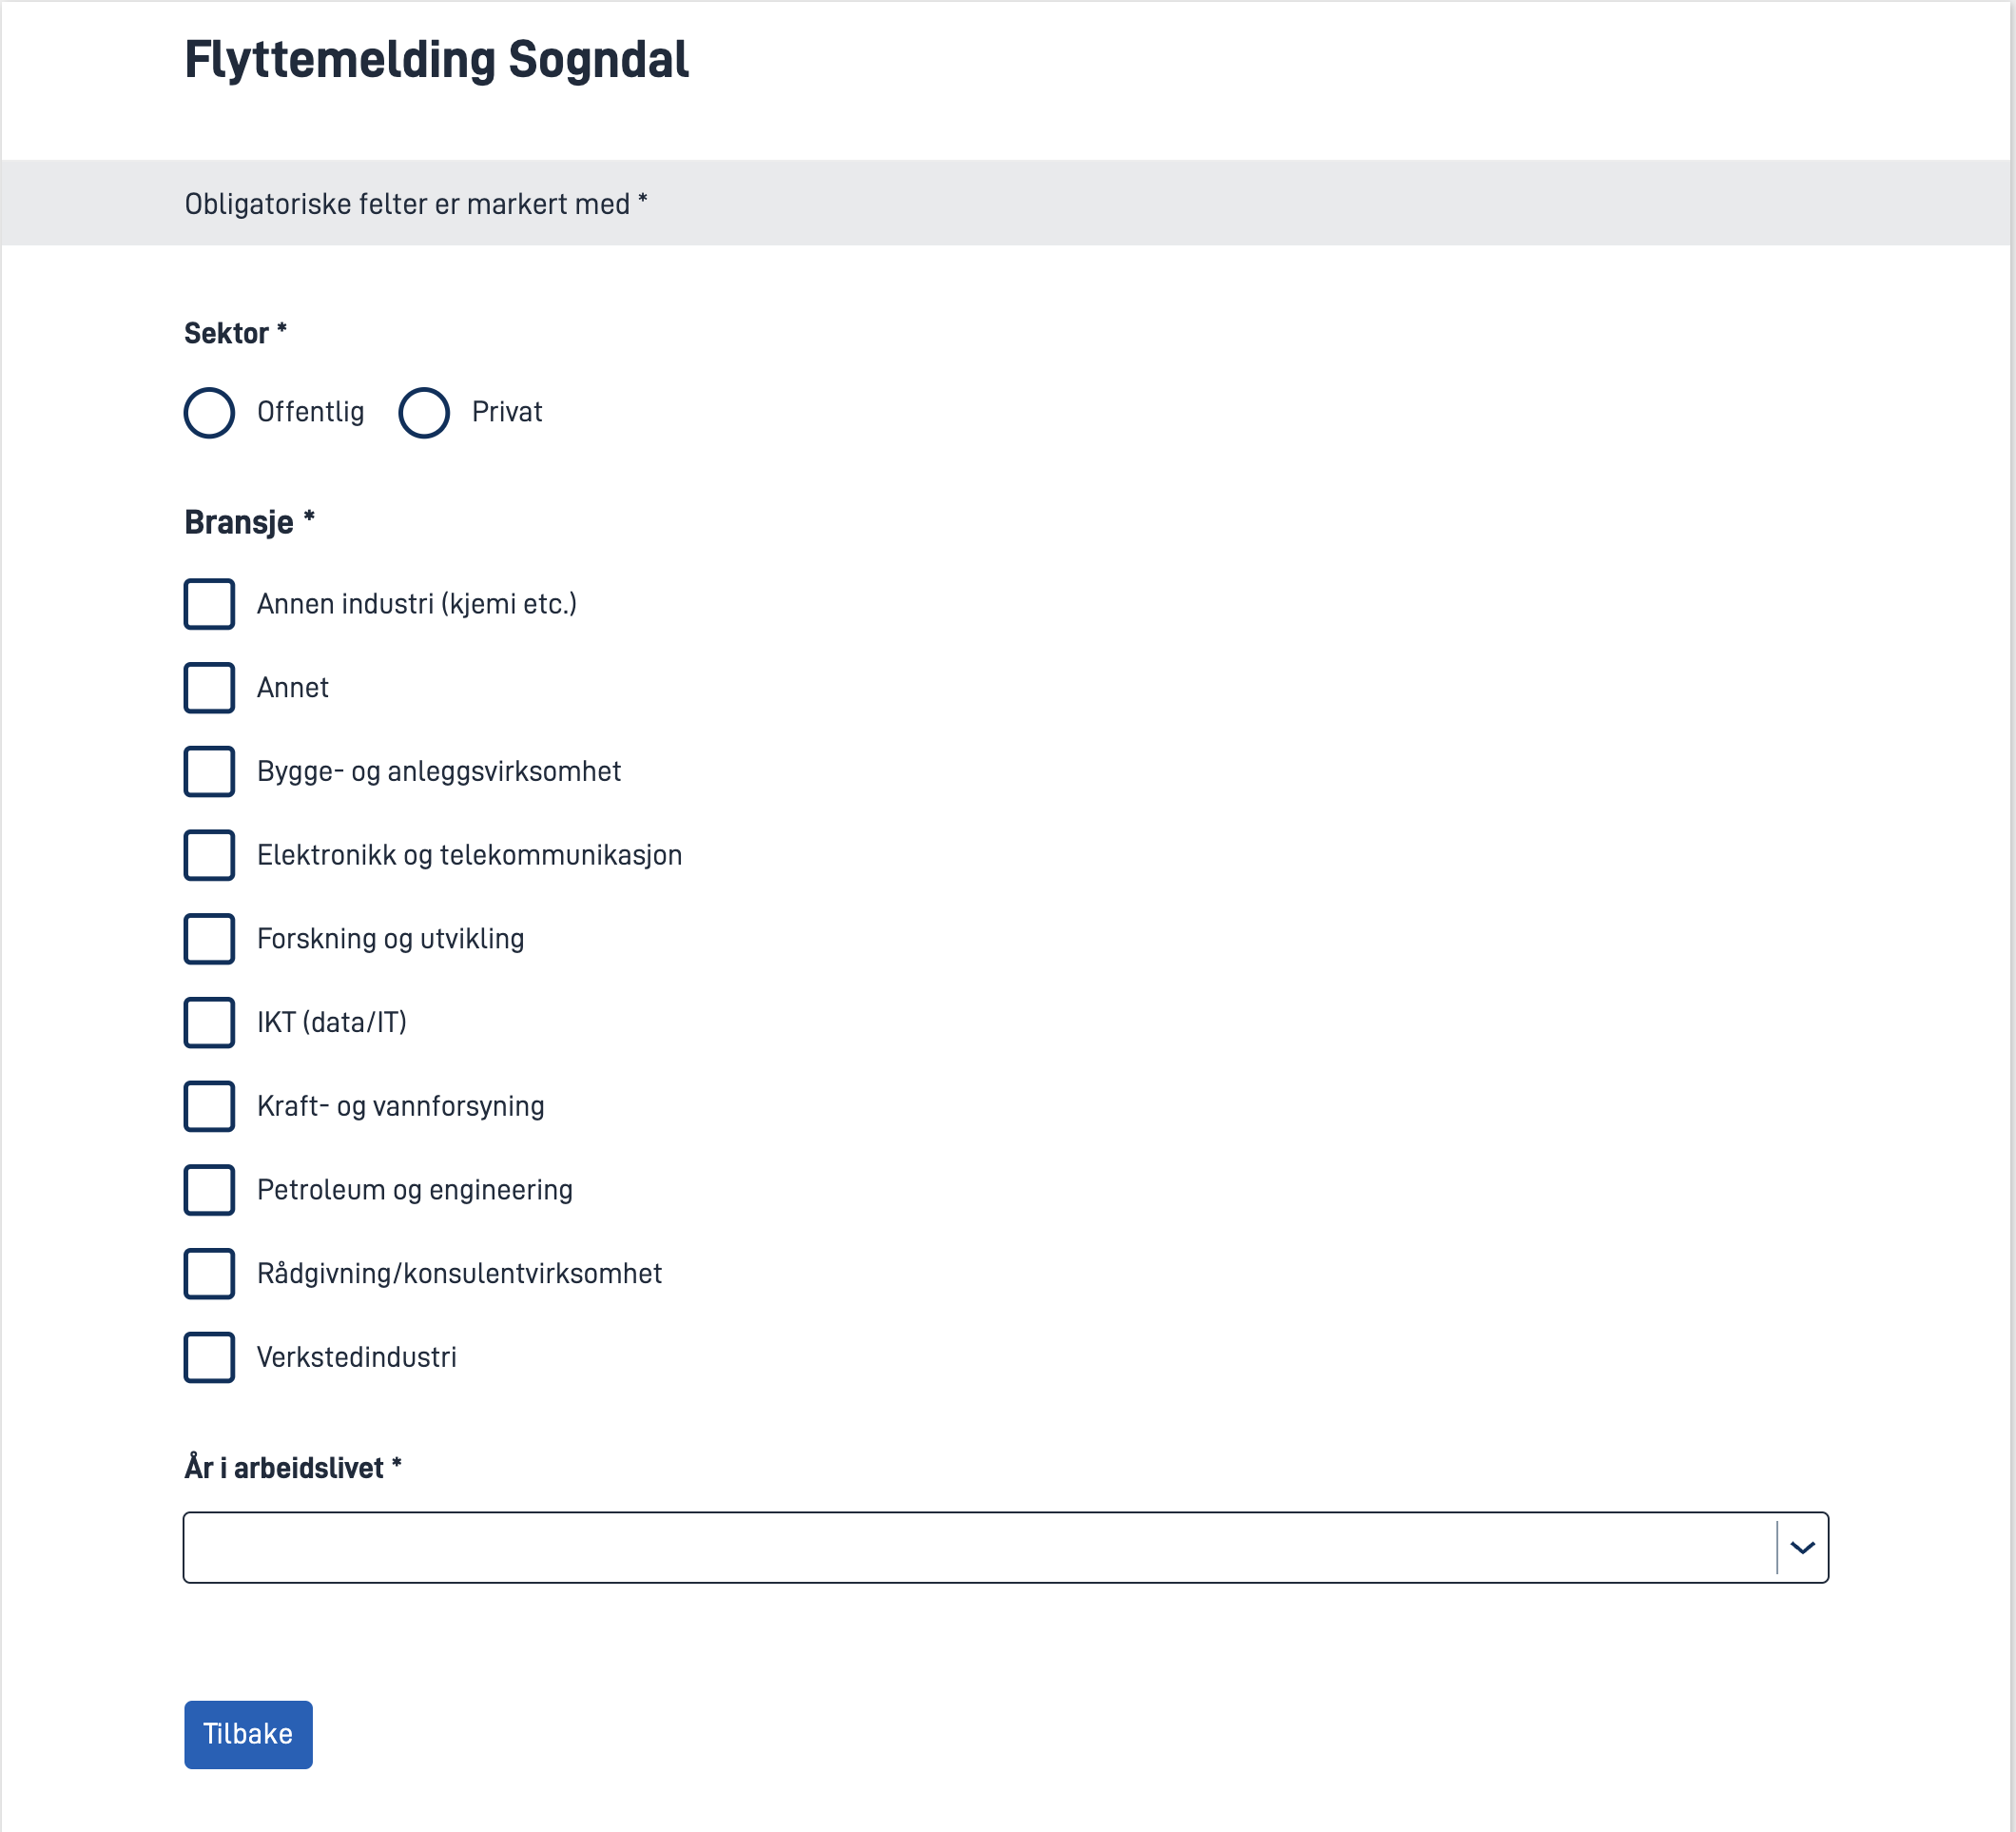Select Forskning og utvikling checkbox
Screen dimensions: 2016x1832
tap(209, 939)
